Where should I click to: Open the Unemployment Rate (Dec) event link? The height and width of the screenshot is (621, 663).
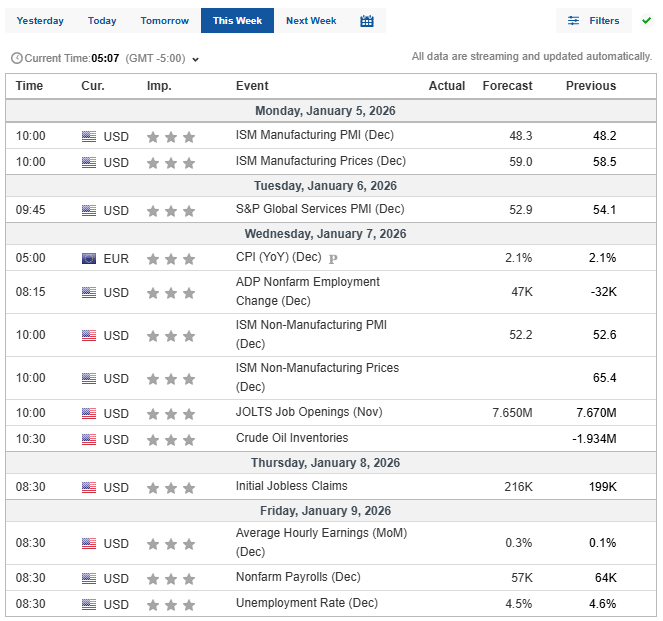point(306,603)
